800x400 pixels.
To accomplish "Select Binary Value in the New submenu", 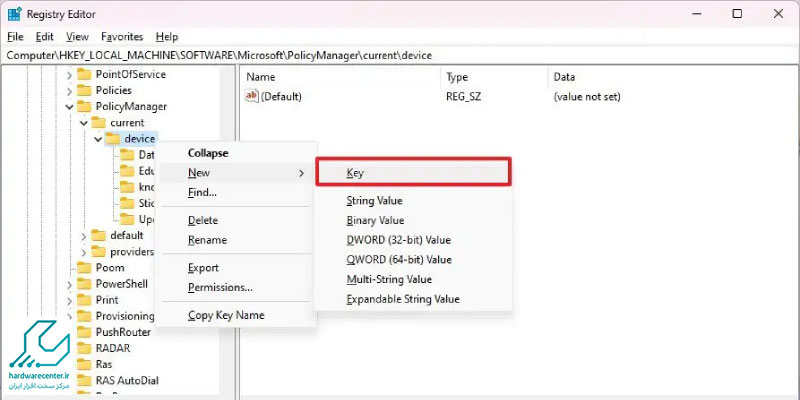I will (413, 220).
